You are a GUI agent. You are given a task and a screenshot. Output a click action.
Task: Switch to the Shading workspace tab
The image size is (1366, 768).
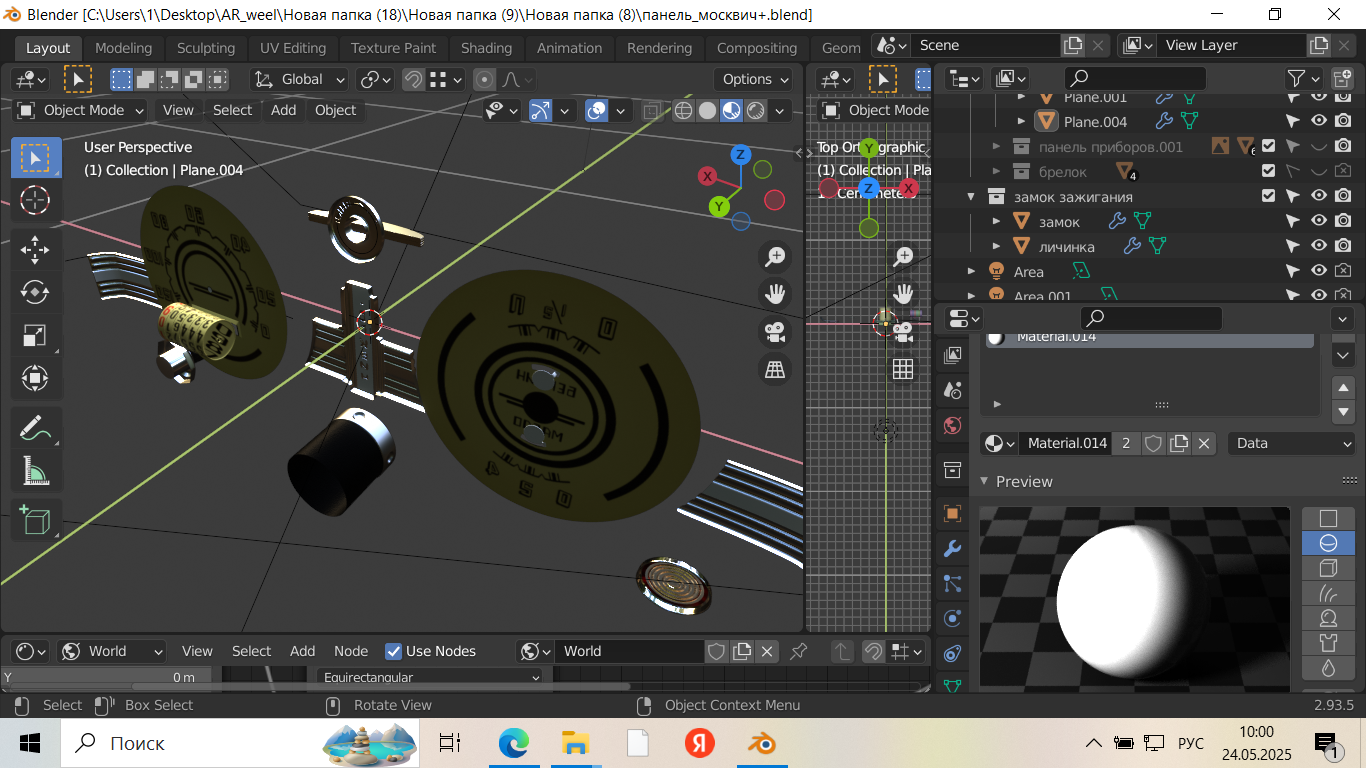pos(486,48)
